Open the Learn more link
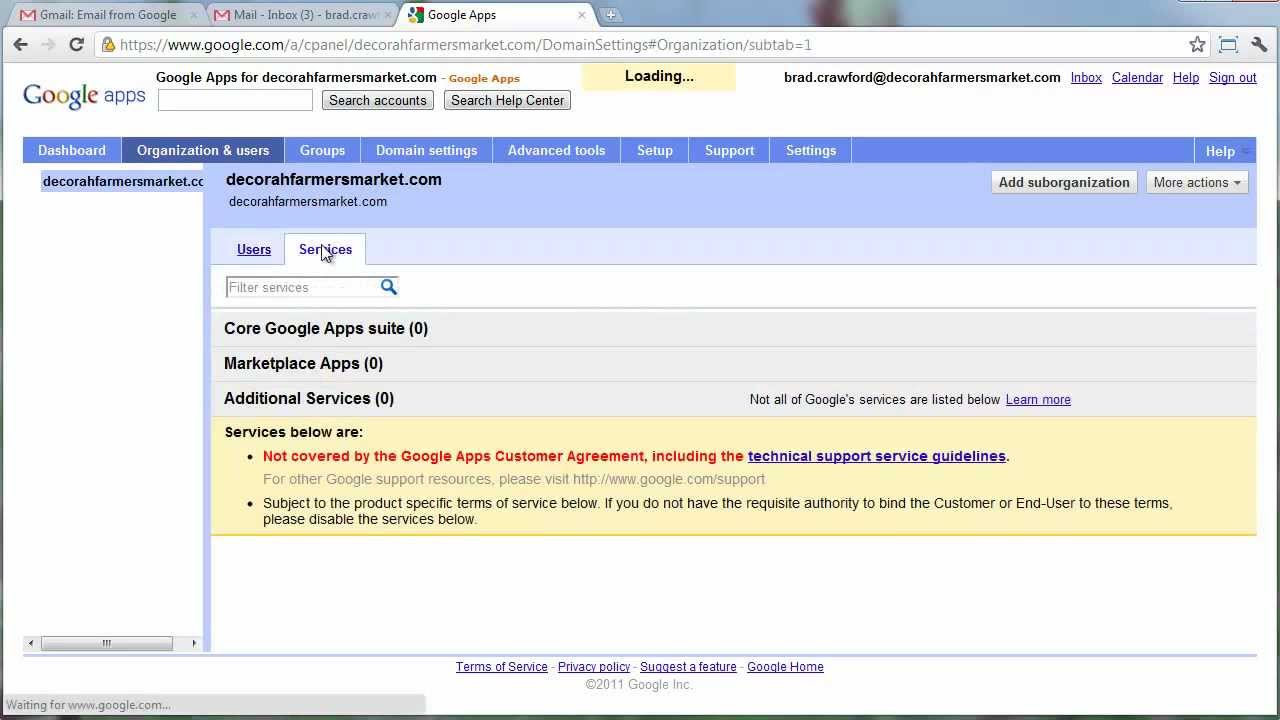Viewport: 1280px width, 720px height. click(1038, 399)
